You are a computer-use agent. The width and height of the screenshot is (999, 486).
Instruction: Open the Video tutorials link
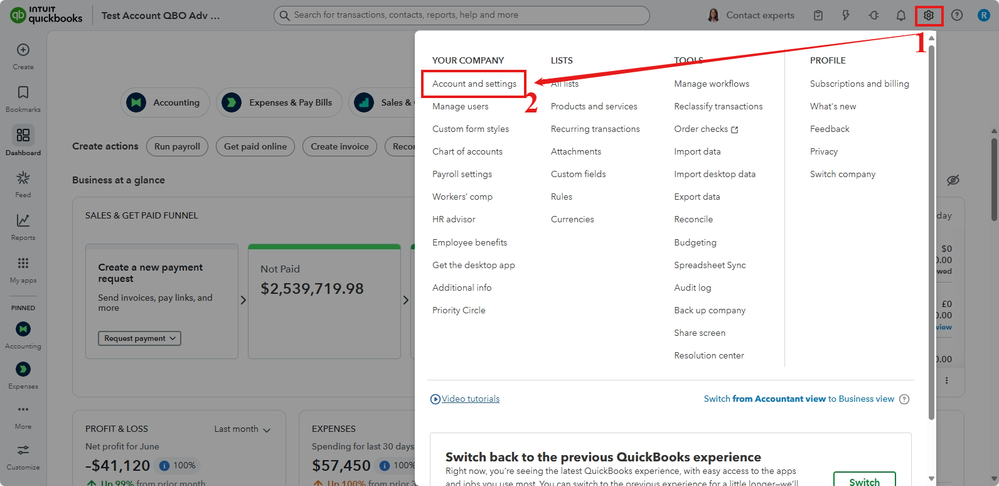(470, 399)
